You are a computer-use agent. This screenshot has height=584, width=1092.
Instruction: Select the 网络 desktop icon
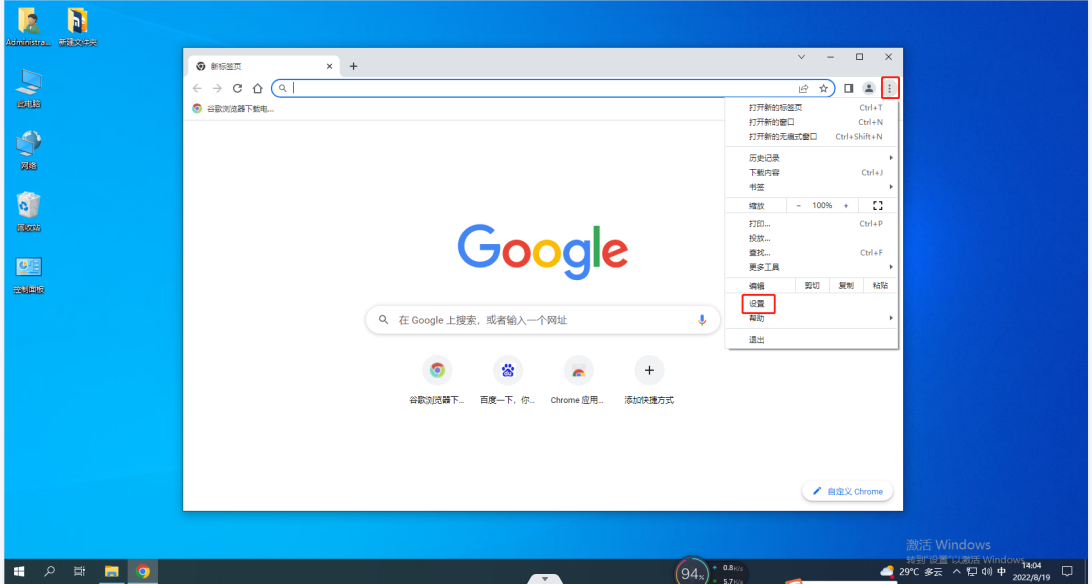[29, 150]
